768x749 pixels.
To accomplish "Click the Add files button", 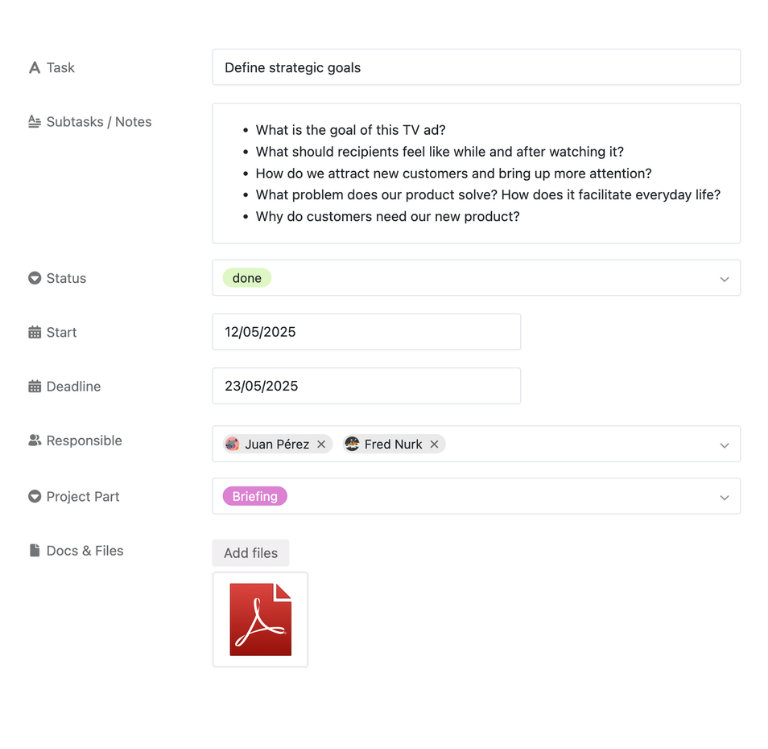I will 251,553.
